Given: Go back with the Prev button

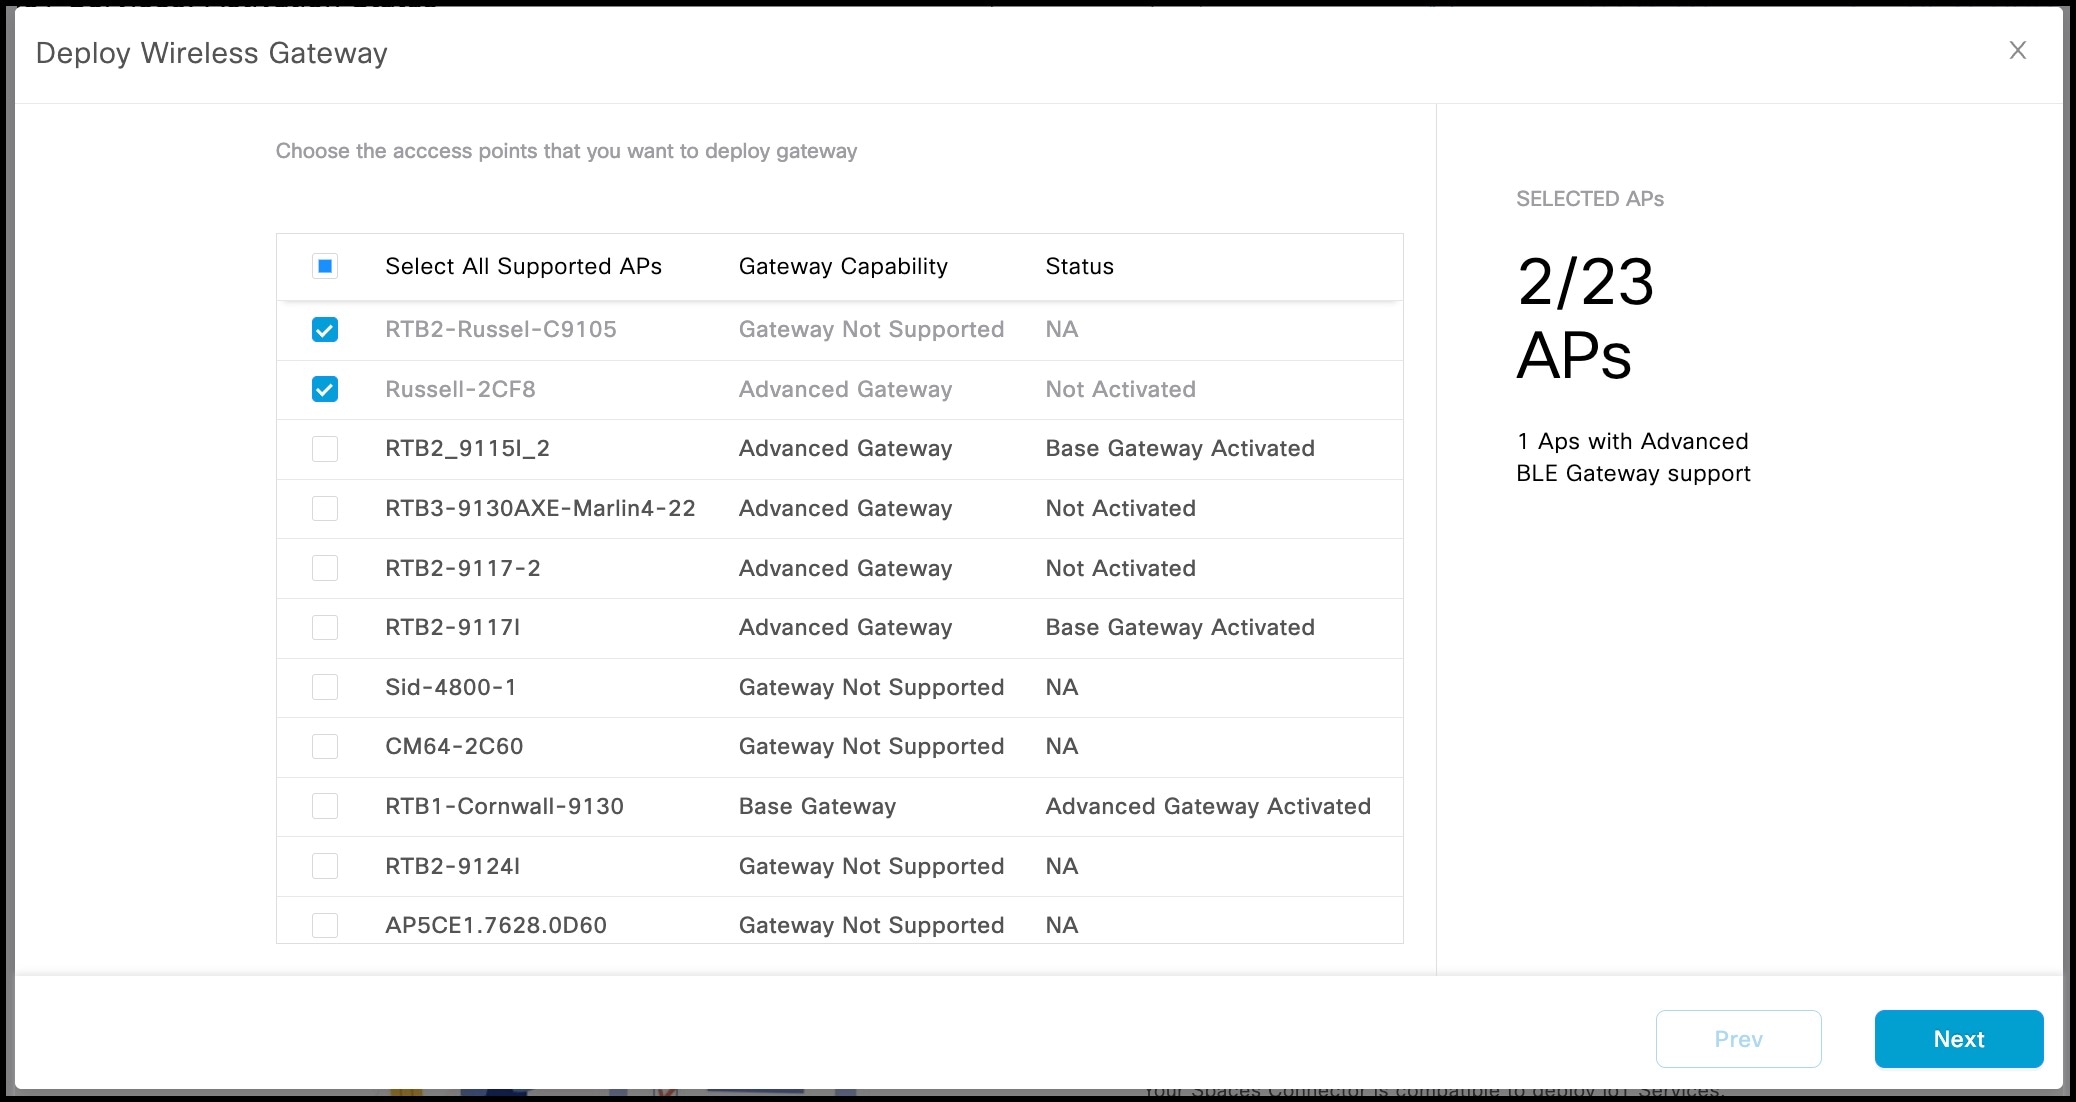Looking at the screenshot, I should pos(1738,1039).
